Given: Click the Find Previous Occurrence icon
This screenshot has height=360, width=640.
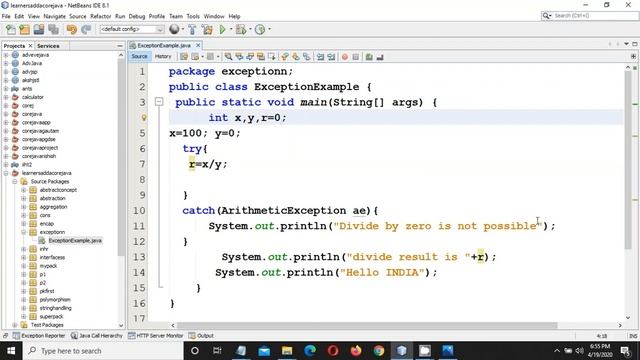Looking at the screenshot, I should (x=239, y=57).
